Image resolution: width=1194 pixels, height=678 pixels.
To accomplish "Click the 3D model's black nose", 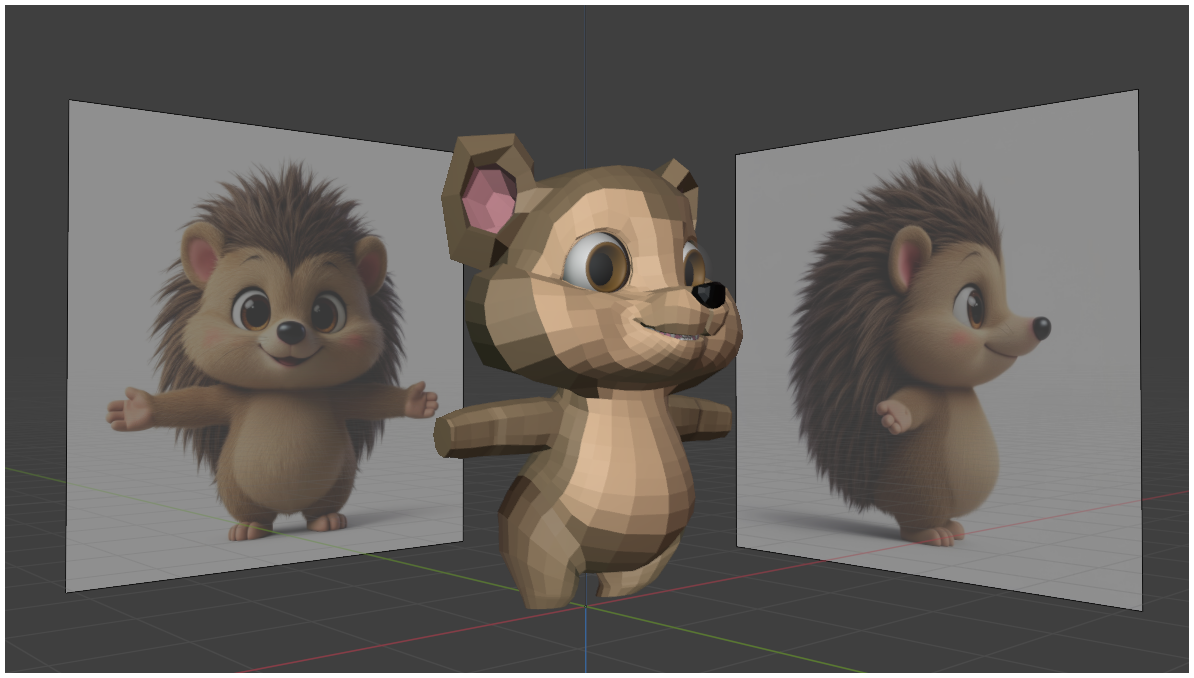I will [710, 295].
